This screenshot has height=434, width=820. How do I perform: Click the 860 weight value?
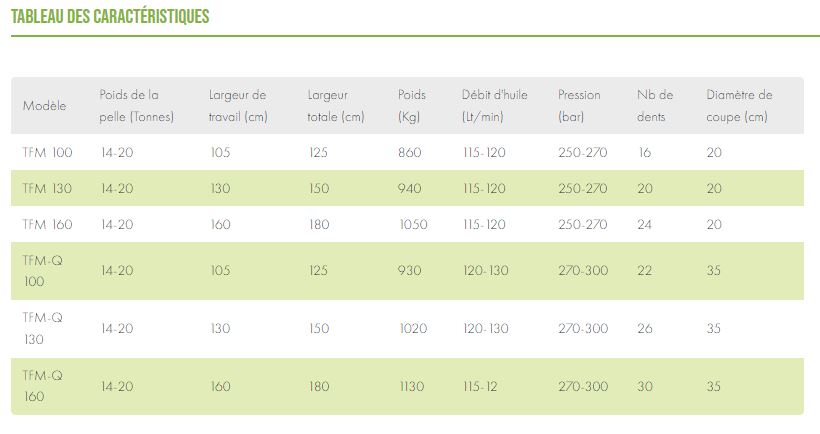click(x=409, y=152)
